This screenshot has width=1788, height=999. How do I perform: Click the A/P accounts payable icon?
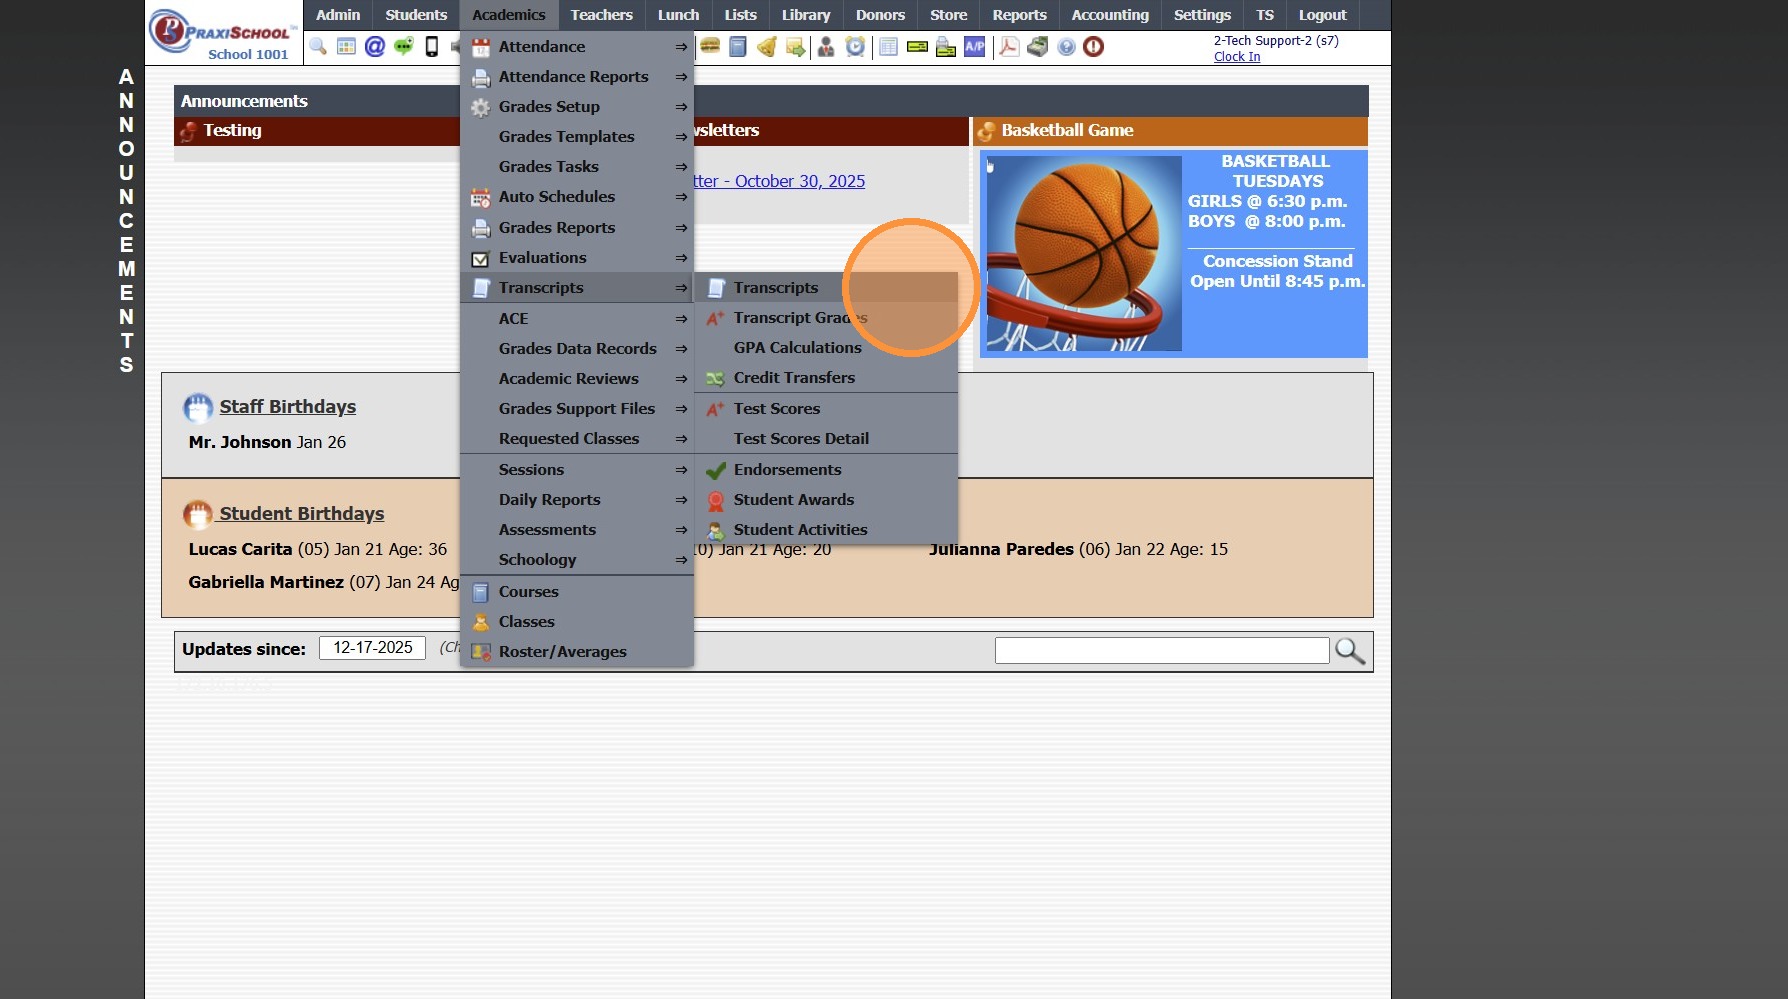[x=975, y=47]
